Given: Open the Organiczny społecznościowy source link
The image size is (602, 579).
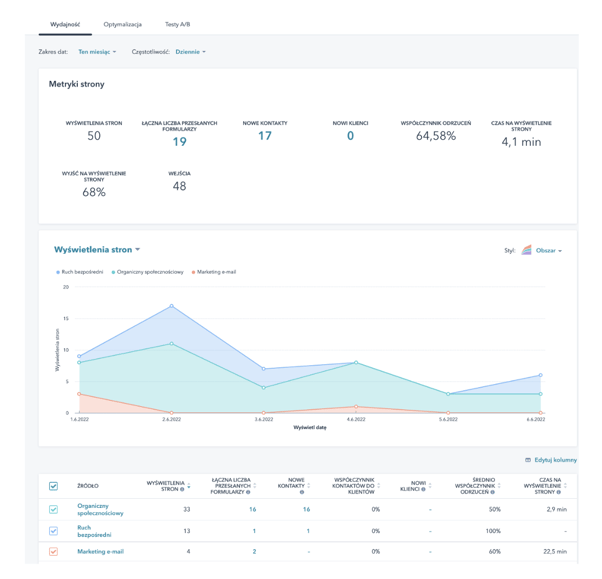Looking at the screenshot, I should 100,510.
